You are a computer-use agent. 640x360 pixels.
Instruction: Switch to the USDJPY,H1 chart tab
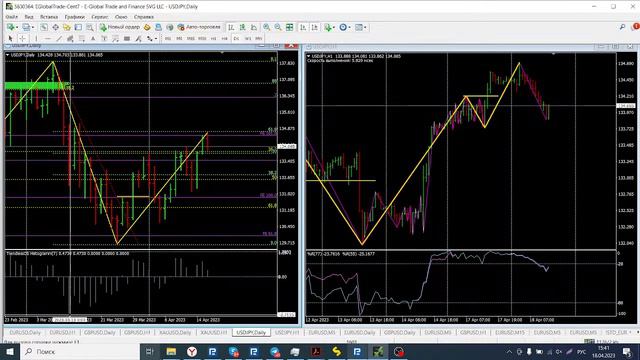pos(287,333)
